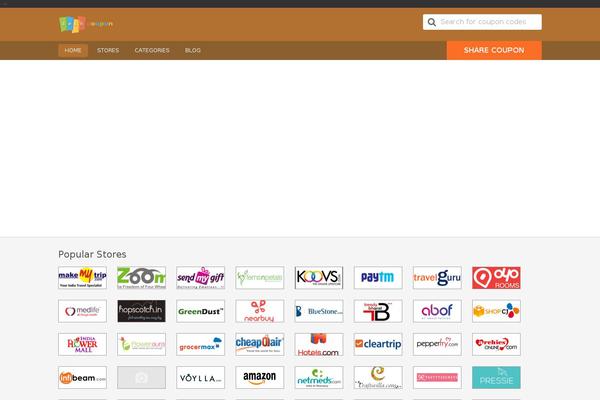Open the Craftsvilla store logo

378,377
